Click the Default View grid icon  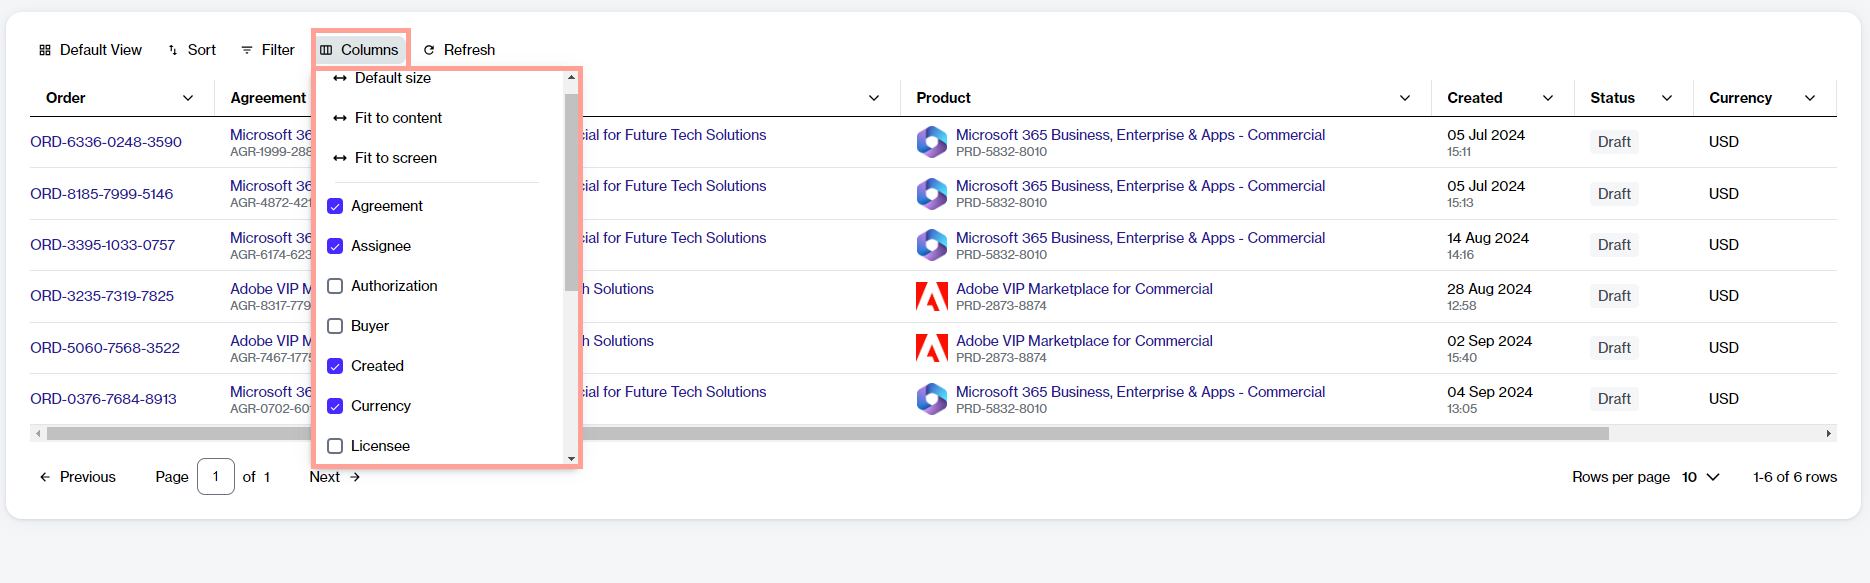pyautogui.click(x=45, y=50)
